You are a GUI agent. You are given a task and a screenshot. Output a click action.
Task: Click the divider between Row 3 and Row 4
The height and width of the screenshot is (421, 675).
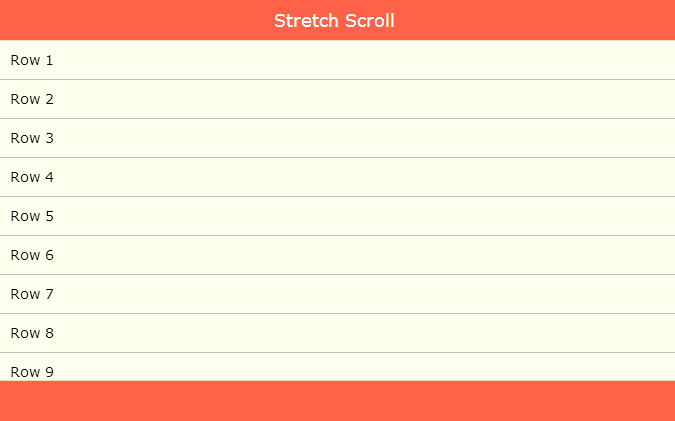[x=337, y=157]
